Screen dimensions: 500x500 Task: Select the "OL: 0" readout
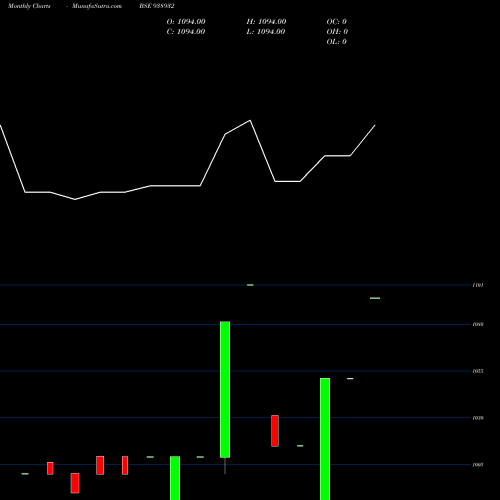point(337,42)
